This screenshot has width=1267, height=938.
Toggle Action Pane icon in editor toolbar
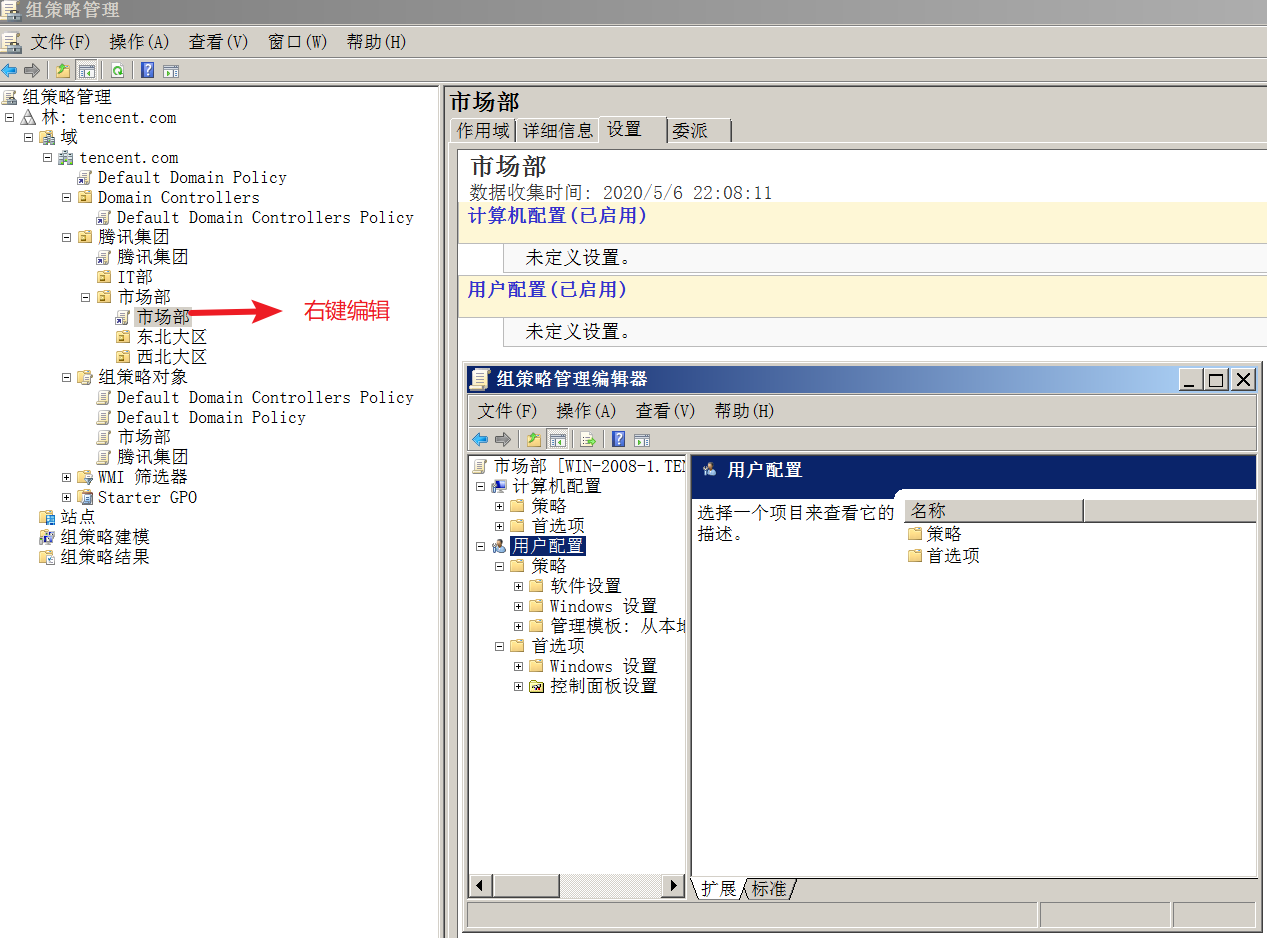[x=642, y=439]
